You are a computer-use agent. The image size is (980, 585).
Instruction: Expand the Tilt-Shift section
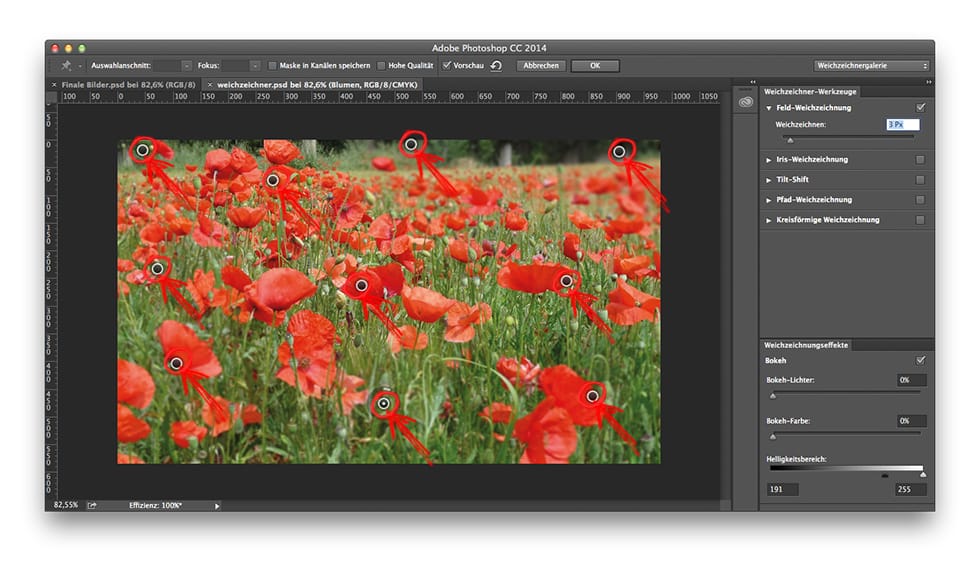click(x=769, y=180)
